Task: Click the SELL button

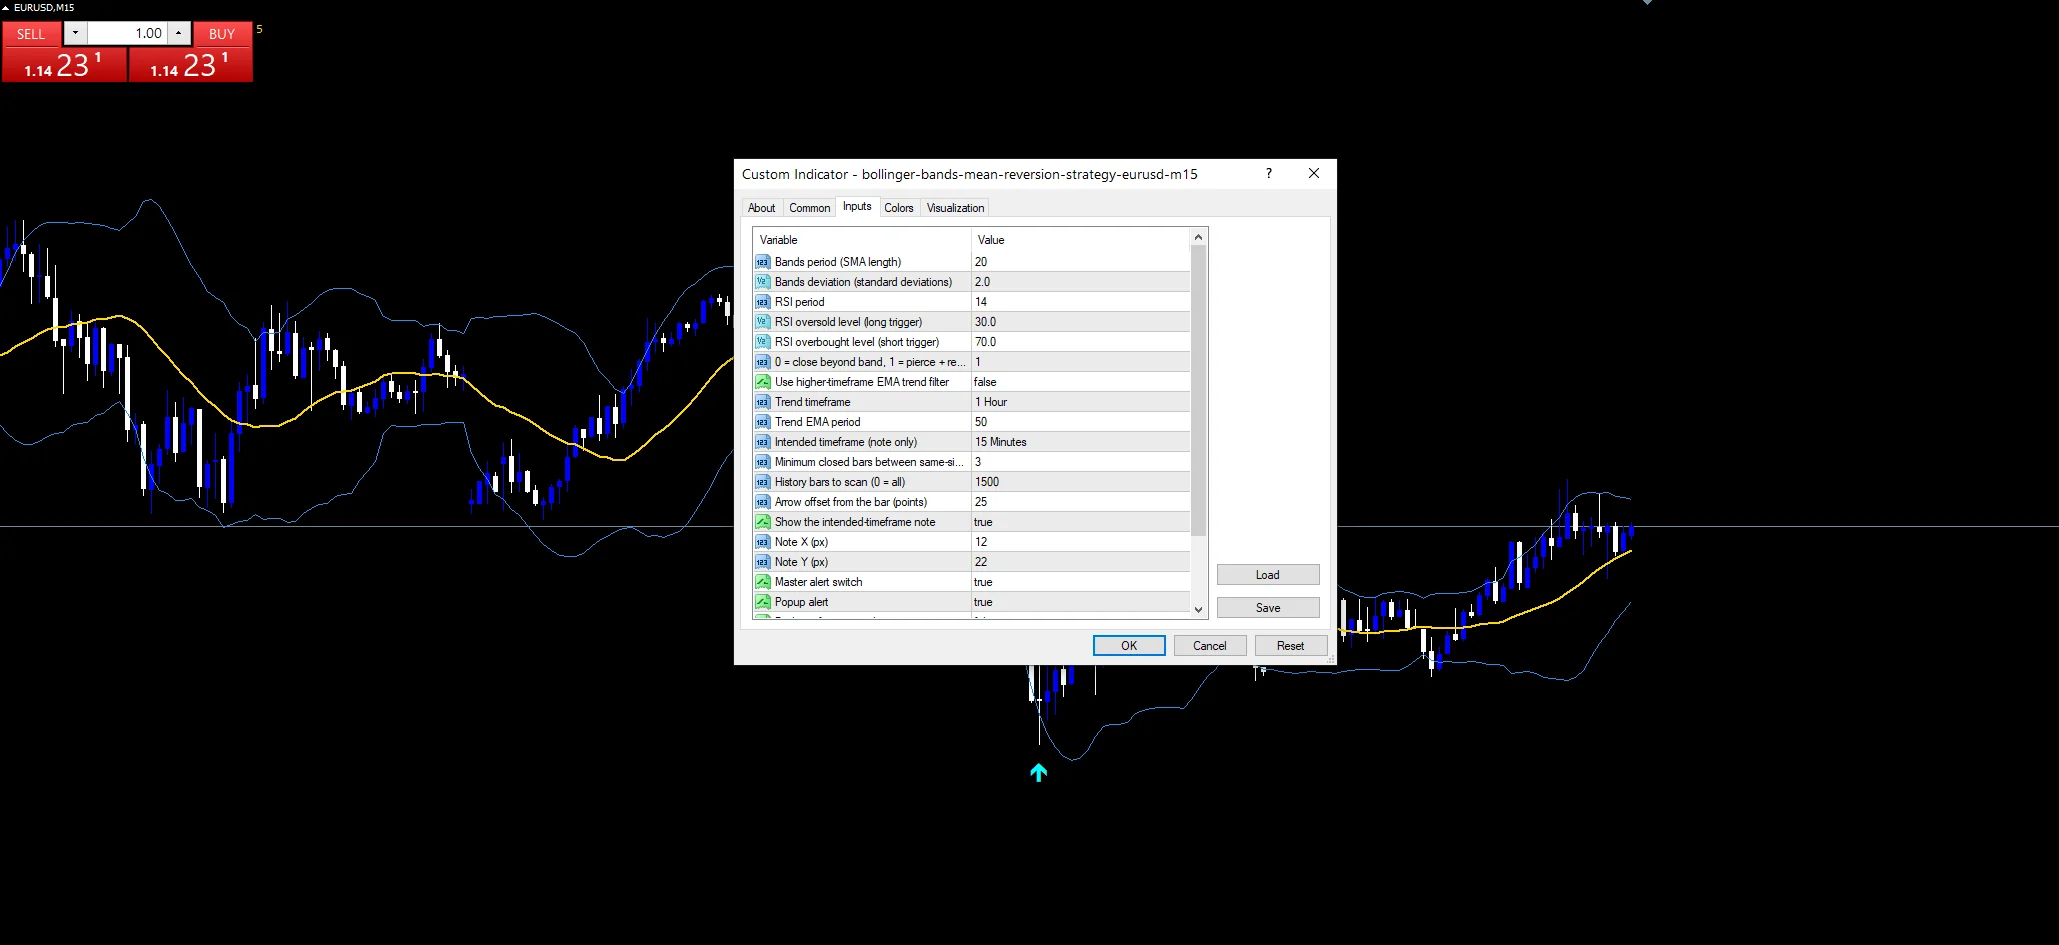Action: coord(31,34)
